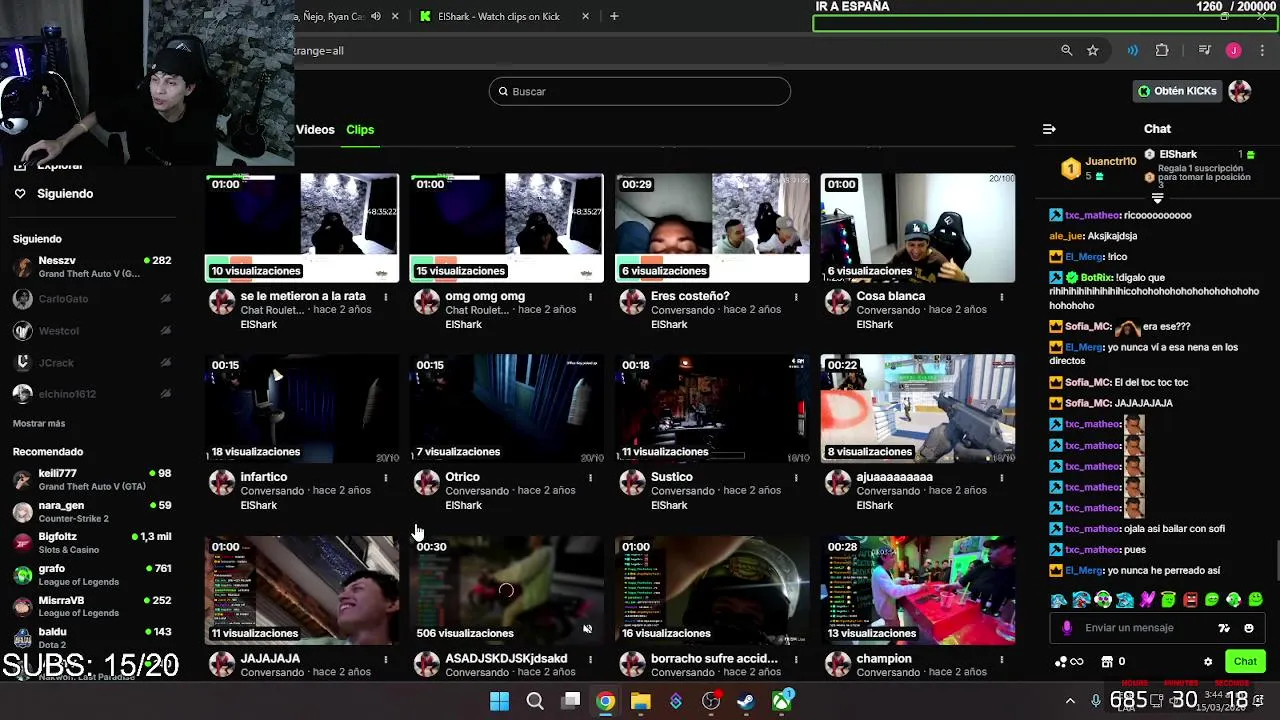Image resolution: width=1280 pixels, height=720 pixels.
Task: Open Windows taskbar search
Action: point(535,701)
